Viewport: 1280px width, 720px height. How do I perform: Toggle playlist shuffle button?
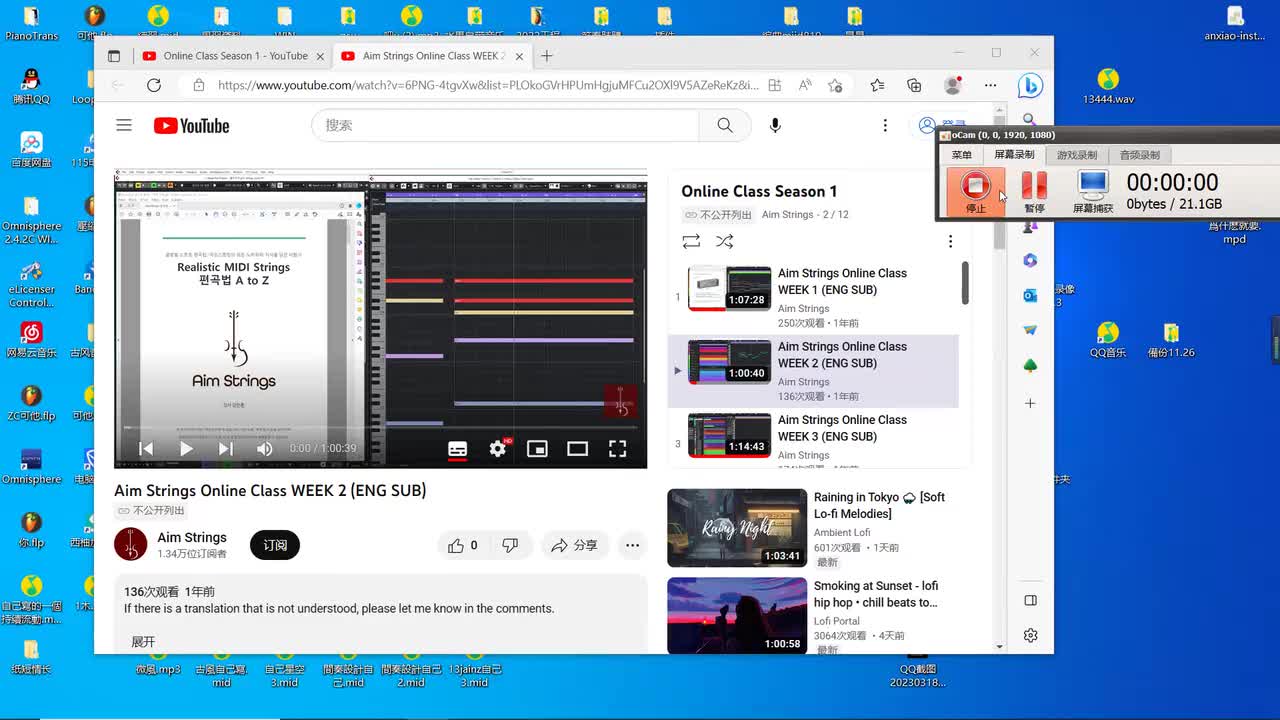tap(725, 241)
